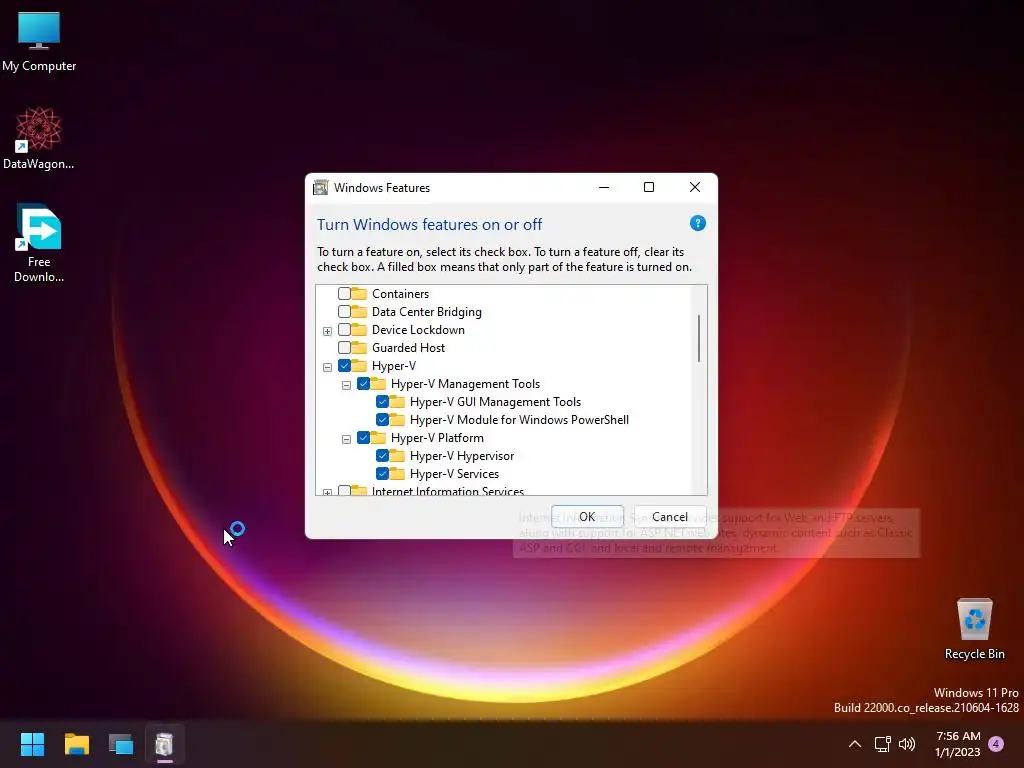
Task: Uncheck the Hyper-V Management Tools checkbox
Action: coord(363,383)
